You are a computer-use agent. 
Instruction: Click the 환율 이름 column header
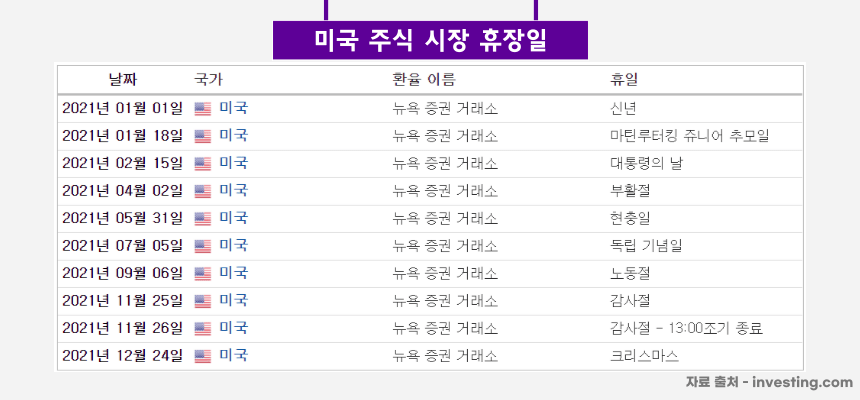coord(424,80)
